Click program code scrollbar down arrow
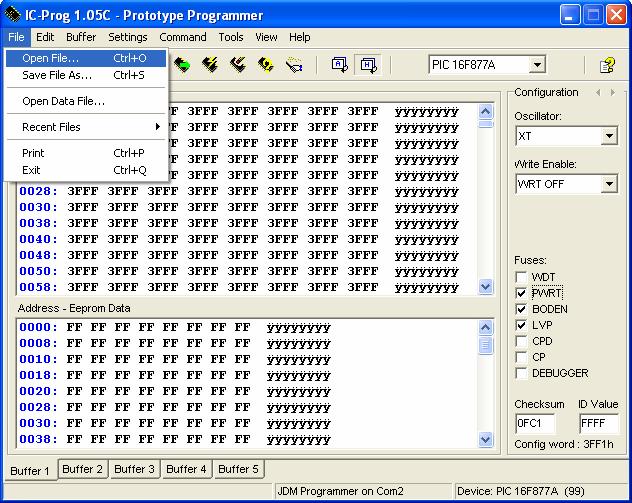 tap(486, 287)
